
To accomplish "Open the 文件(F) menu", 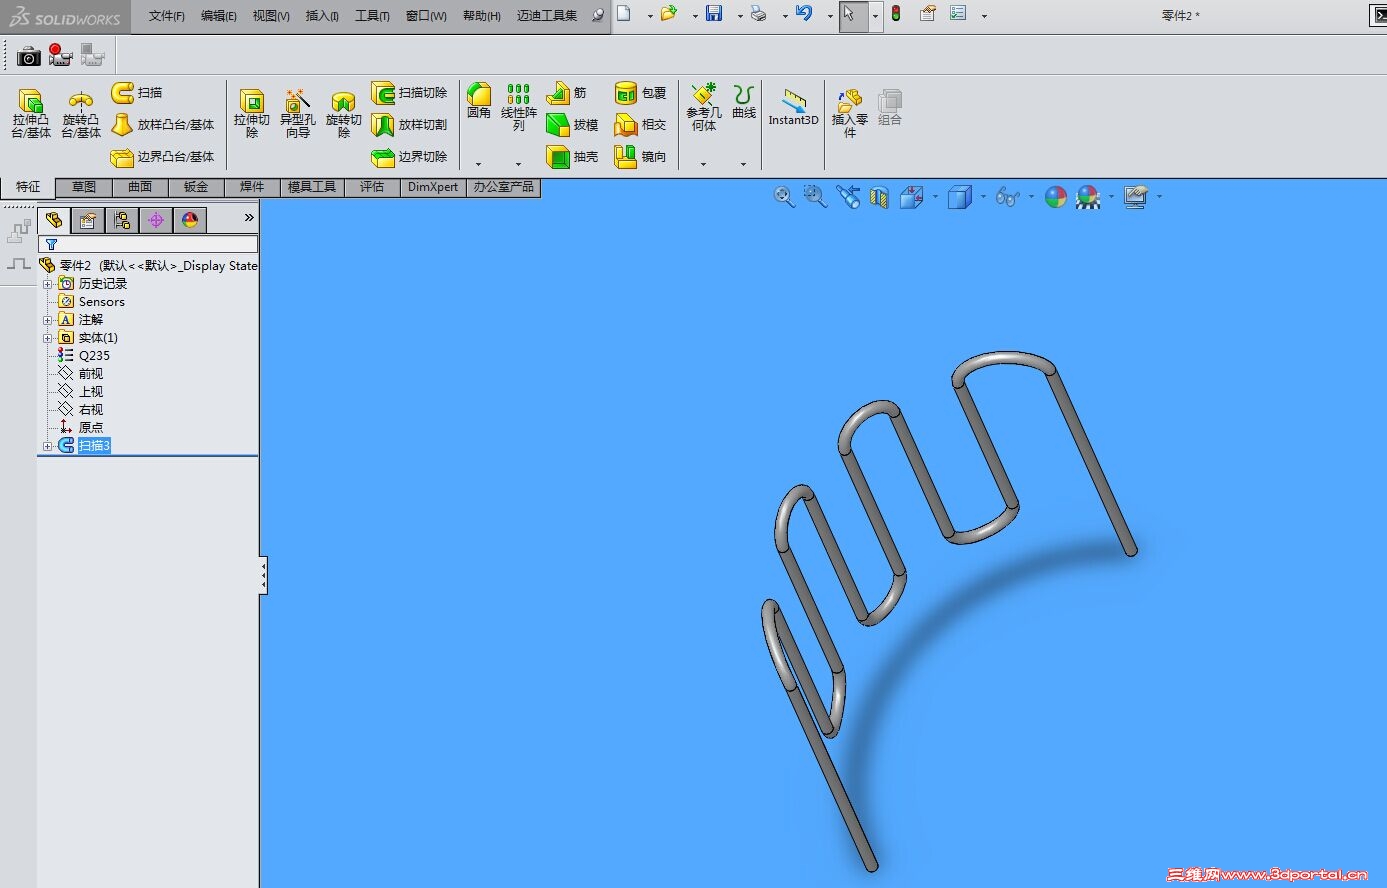I will tap(166, 16).
